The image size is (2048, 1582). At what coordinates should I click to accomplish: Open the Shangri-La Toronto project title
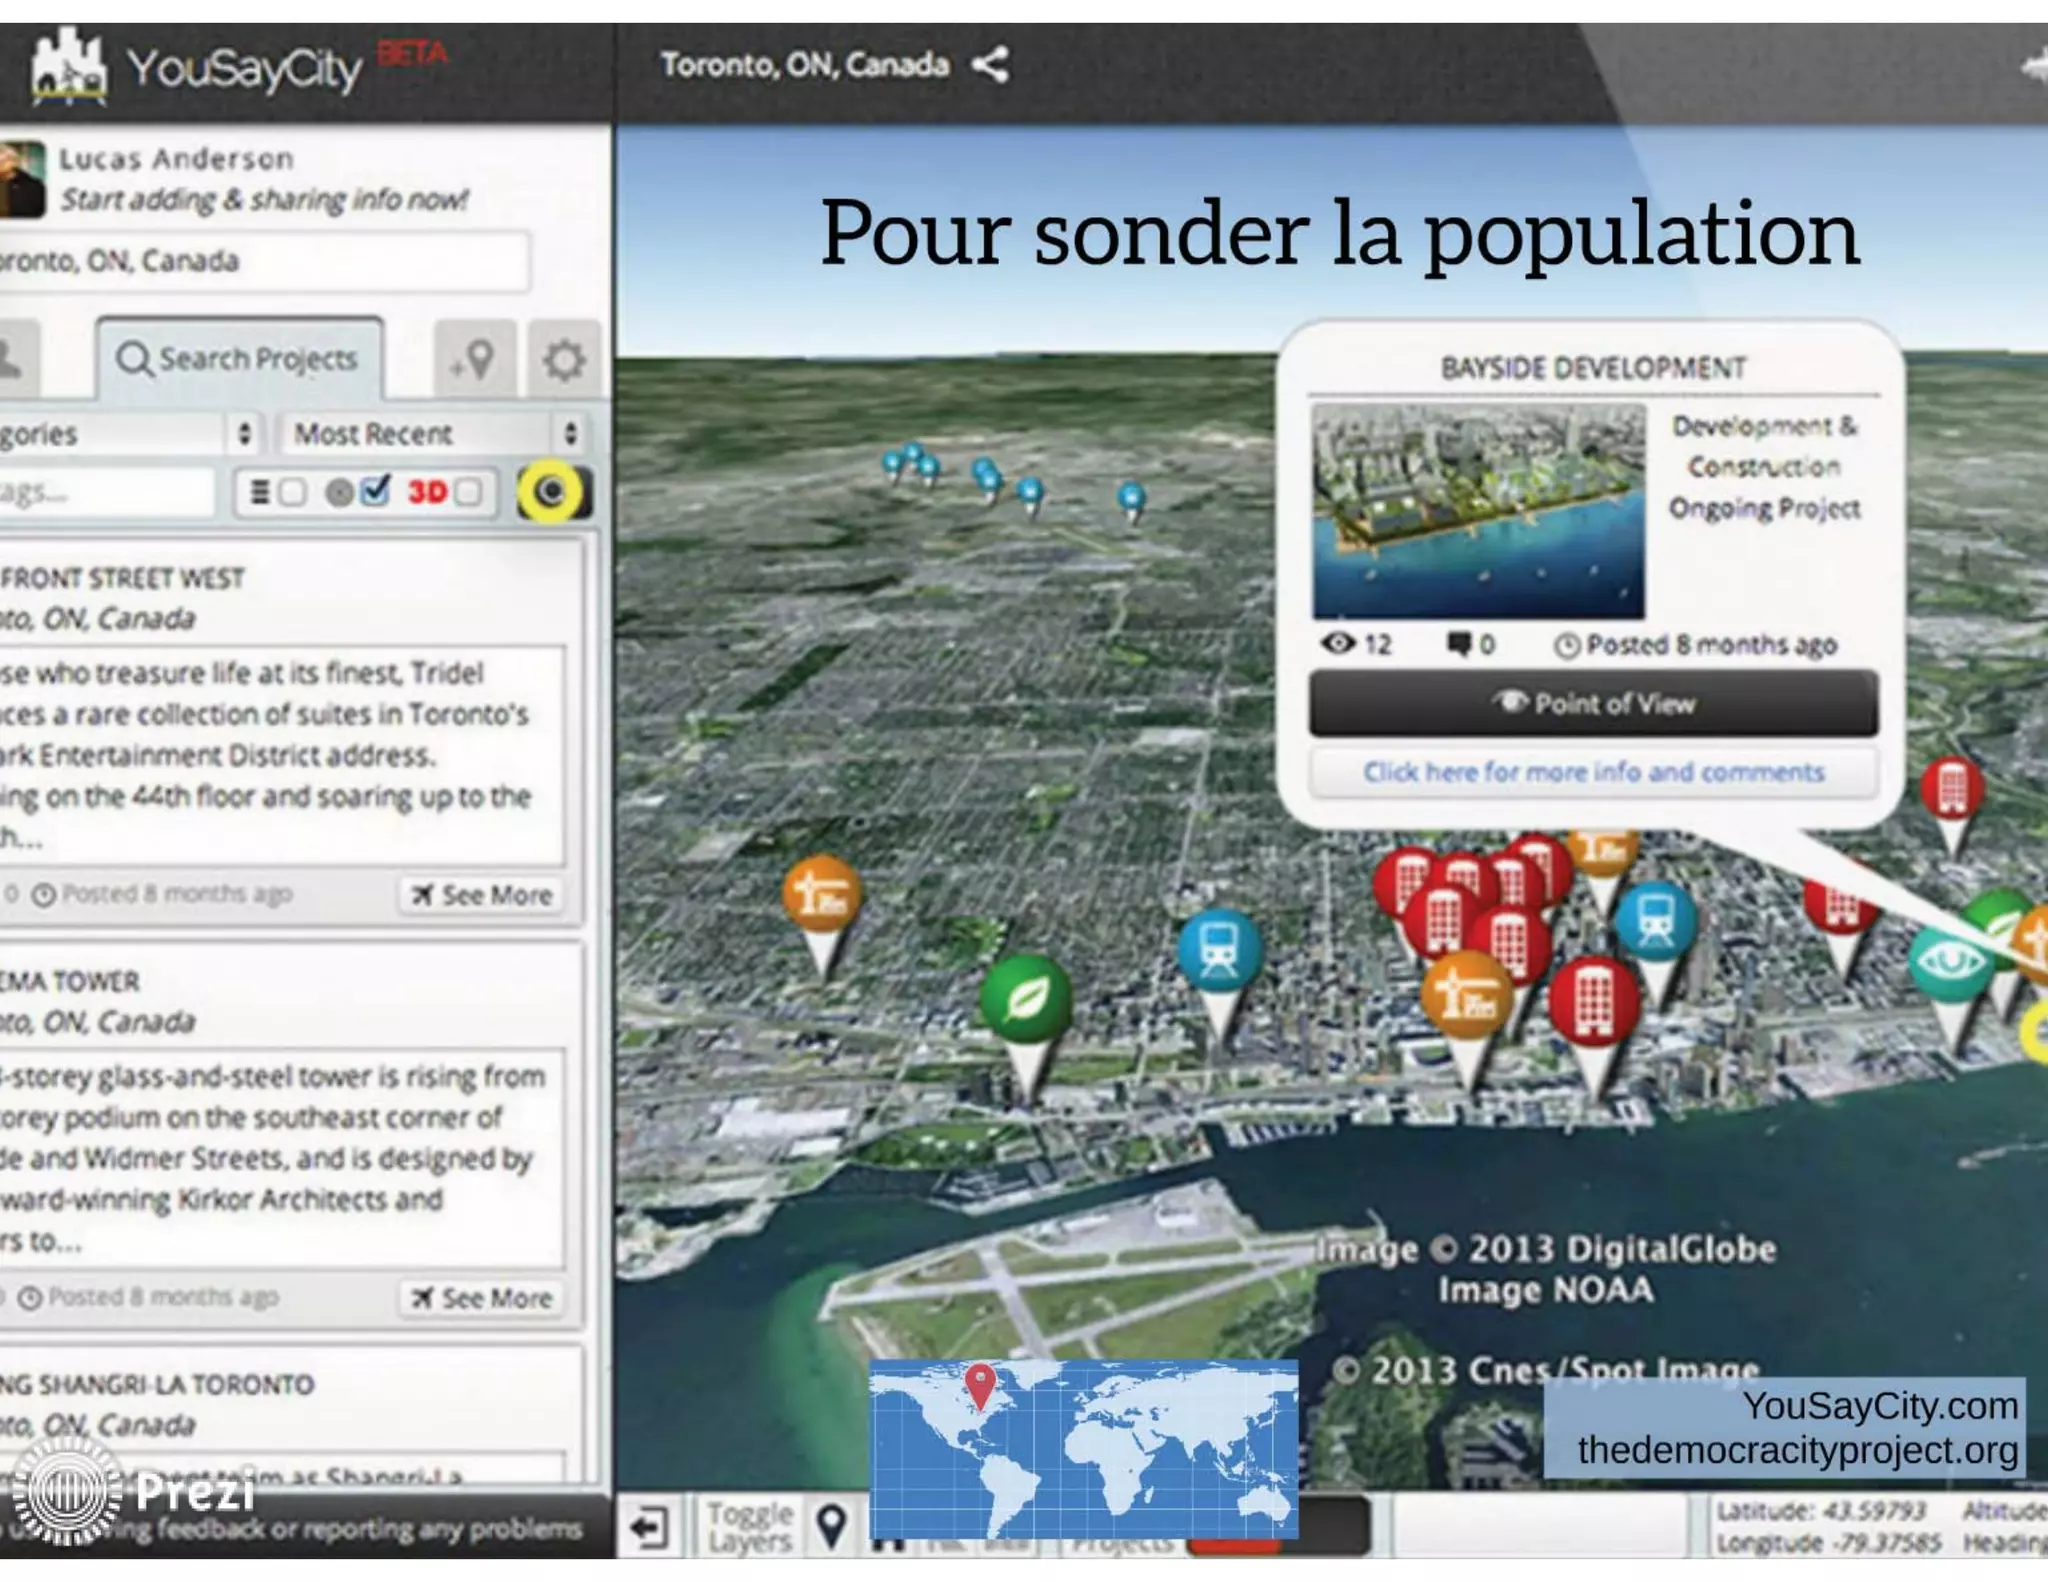[x=157, y=1384]
